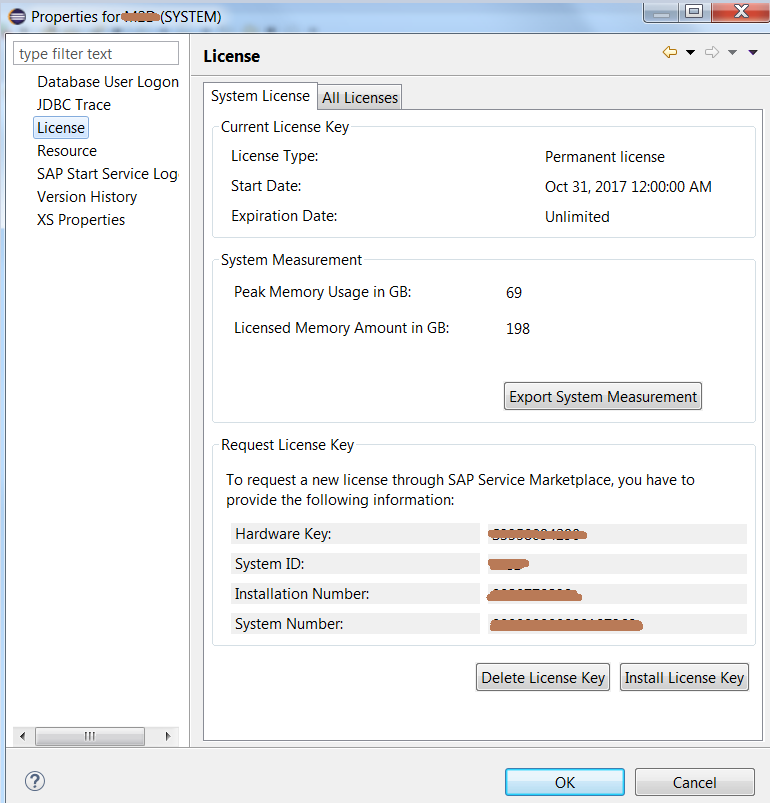The width and height of the screenshot is (770, 803).
Task: Click the 'License Type:' label
Action: pos(274,156)
